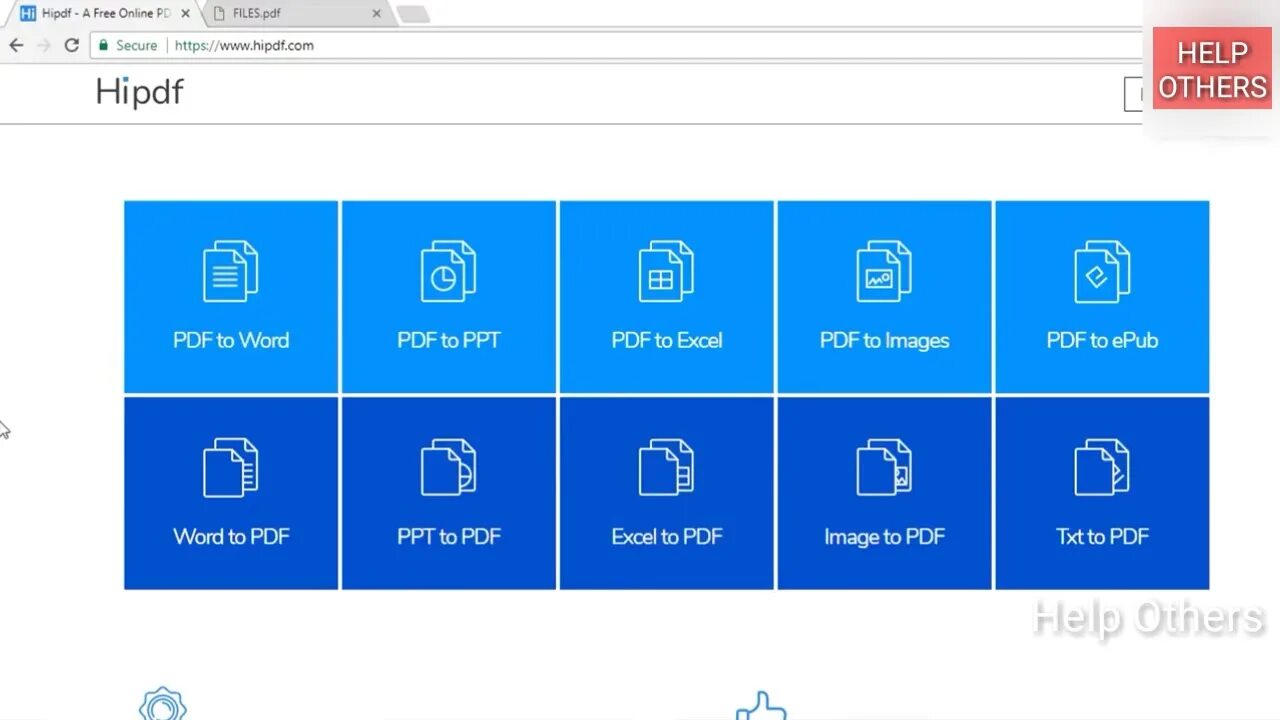Click the Excel to PDF icon
The width and height of the screenshot is (1280, 720).
[x=666, y=467]
